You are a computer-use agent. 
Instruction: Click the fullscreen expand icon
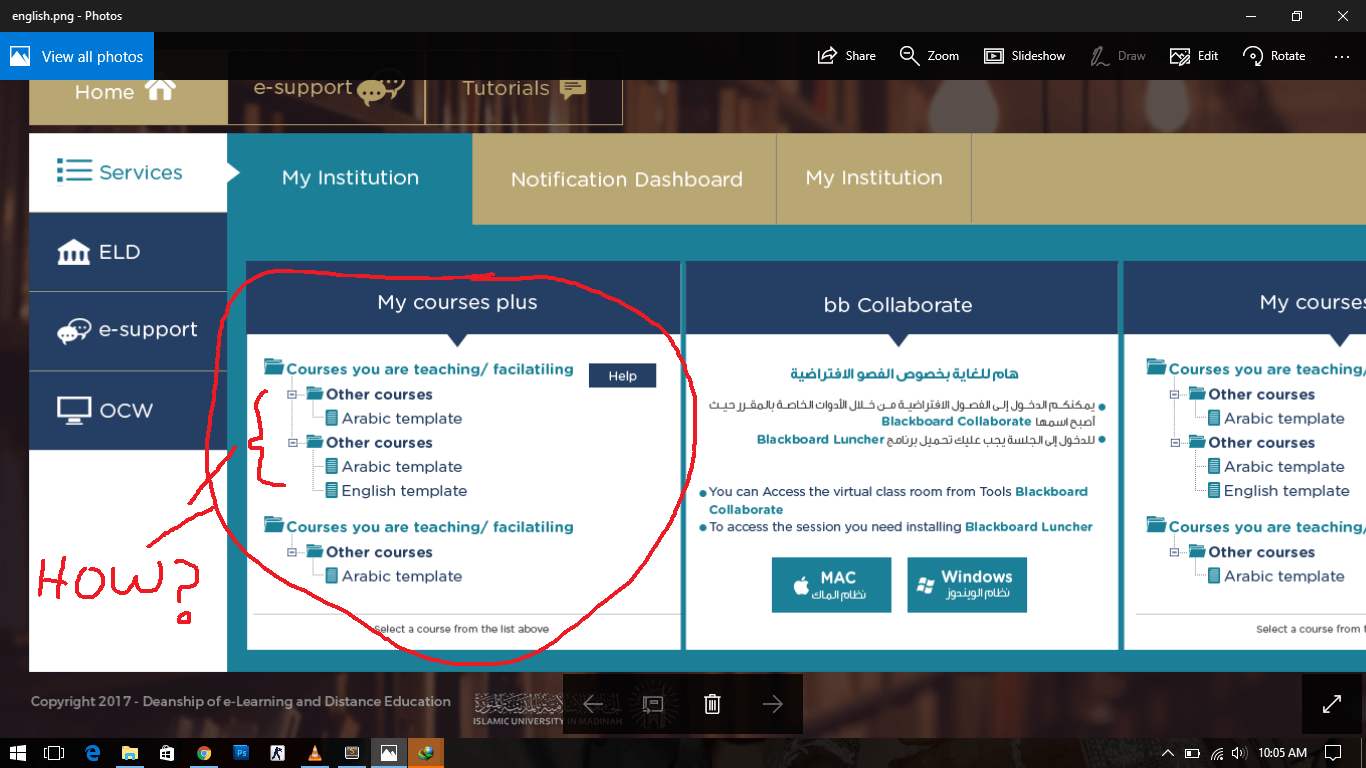pos(1330,704)
